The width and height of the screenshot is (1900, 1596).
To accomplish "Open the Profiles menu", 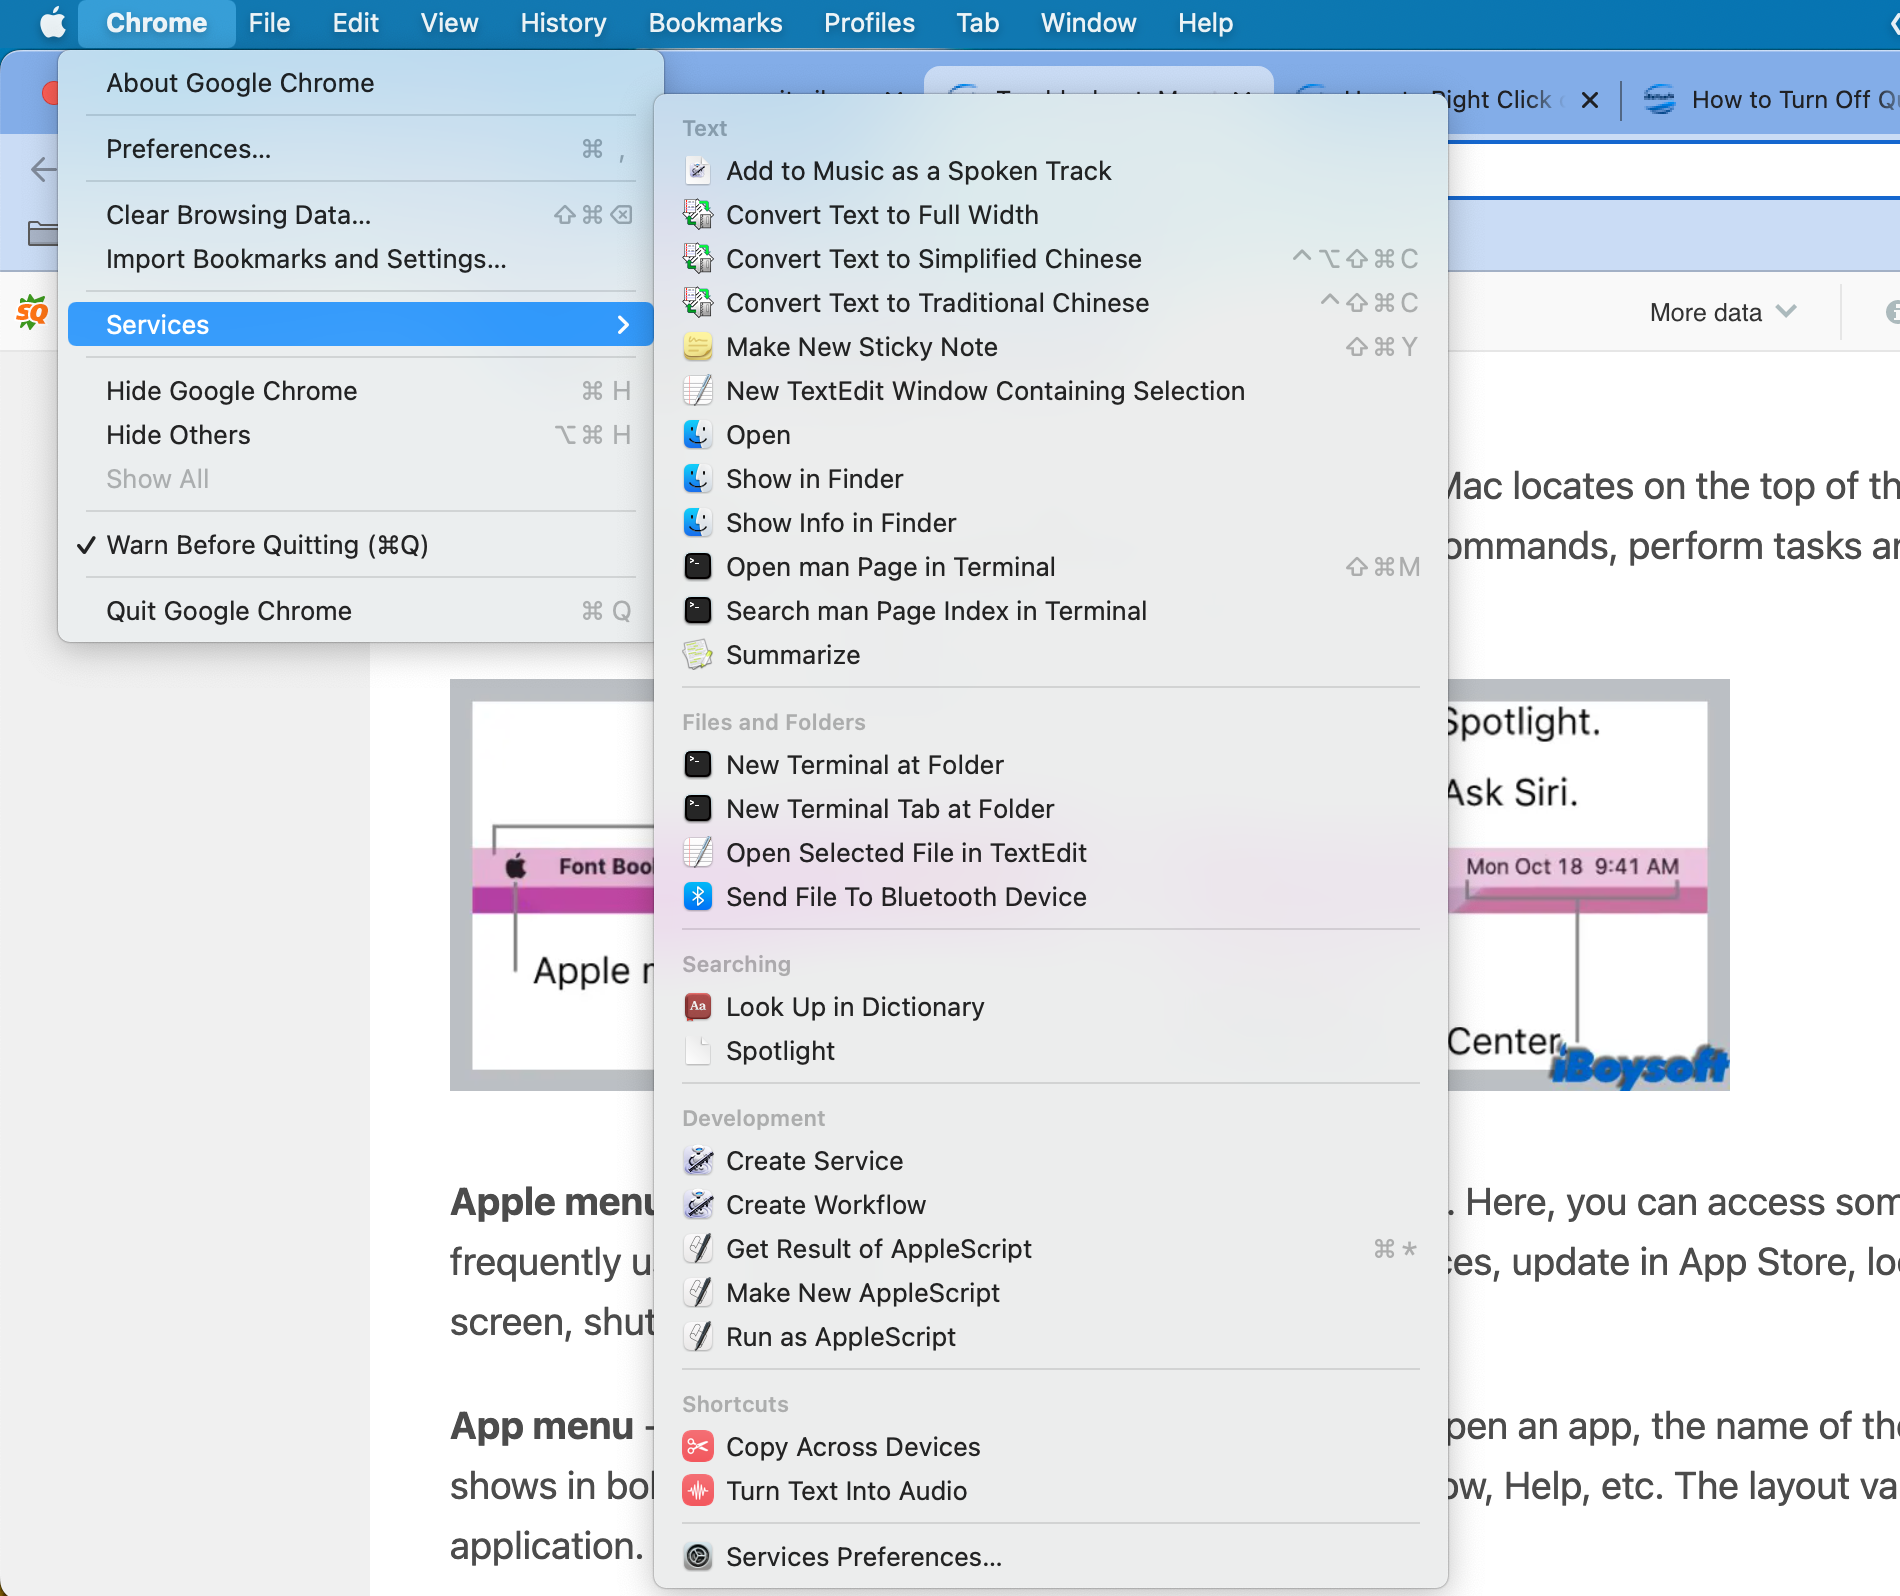I will (x=869, y=22).
